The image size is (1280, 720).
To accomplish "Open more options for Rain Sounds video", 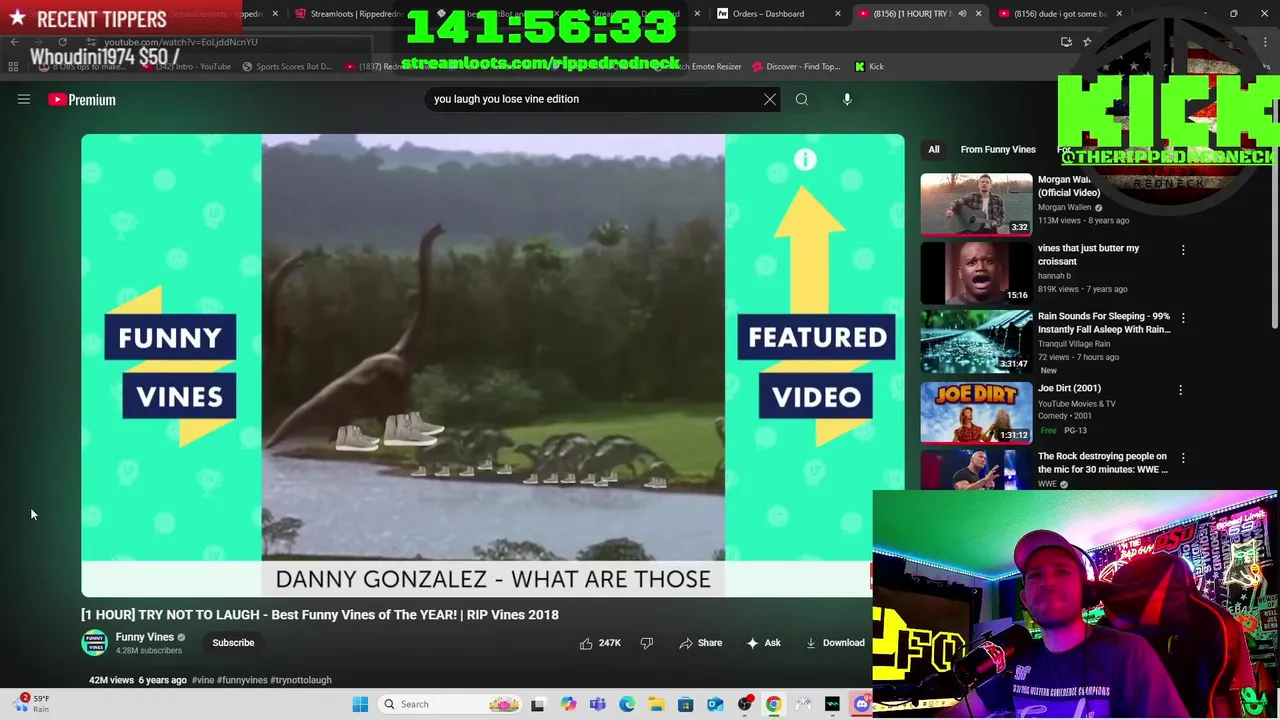I will point(1183,318).
